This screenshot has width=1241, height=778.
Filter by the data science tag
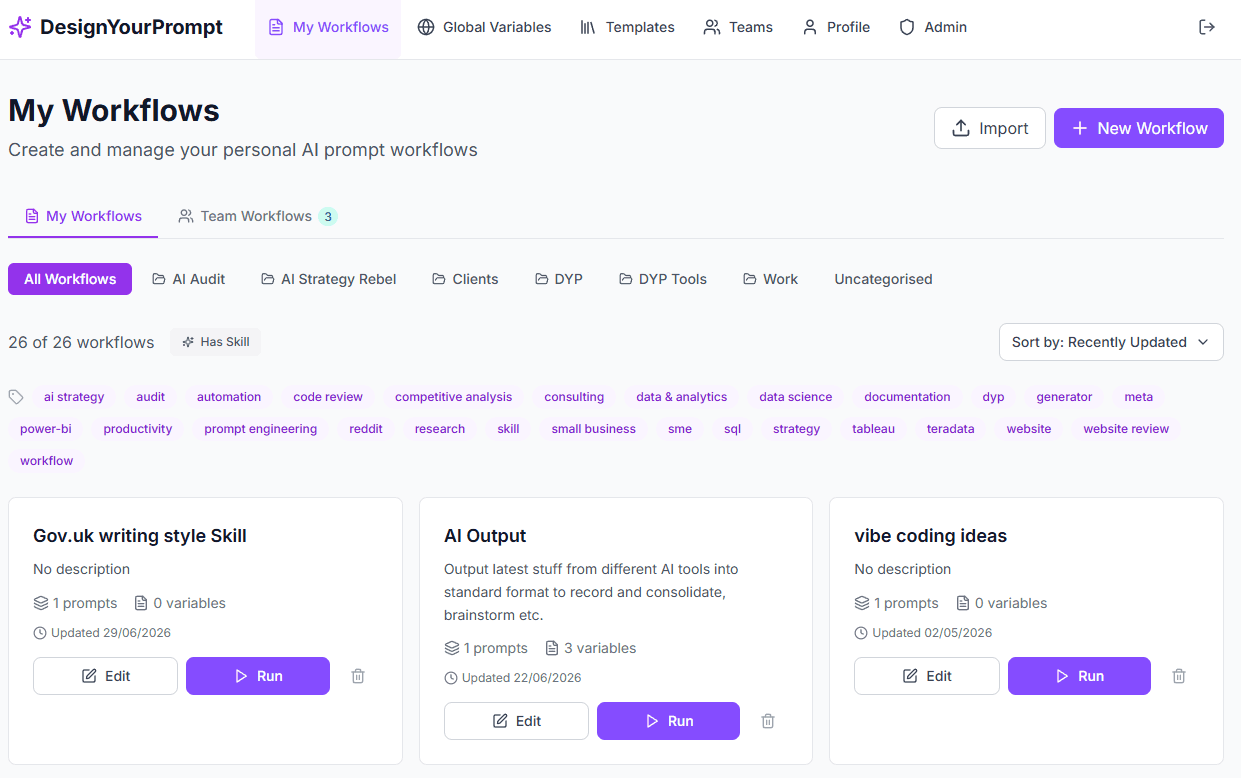[796, 397]
